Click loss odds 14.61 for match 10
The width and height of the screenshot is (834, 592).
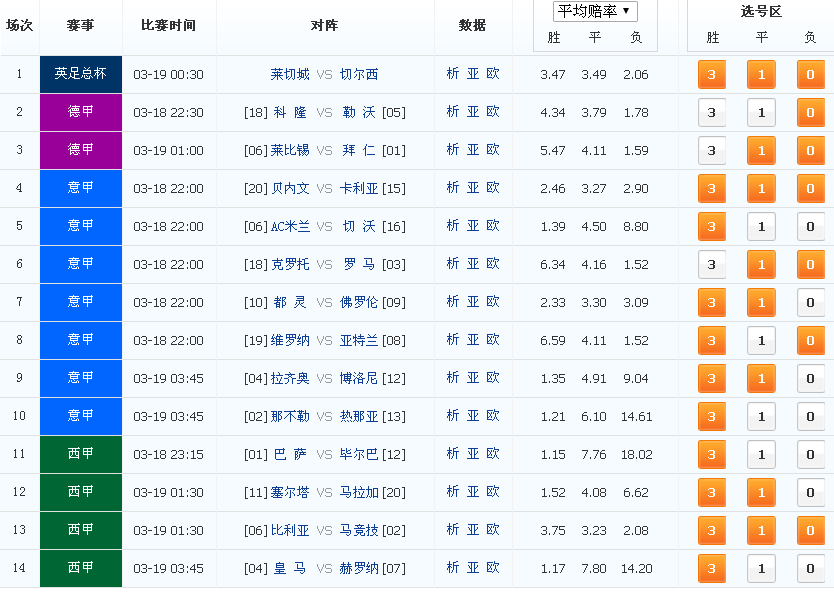click(637, 417)
